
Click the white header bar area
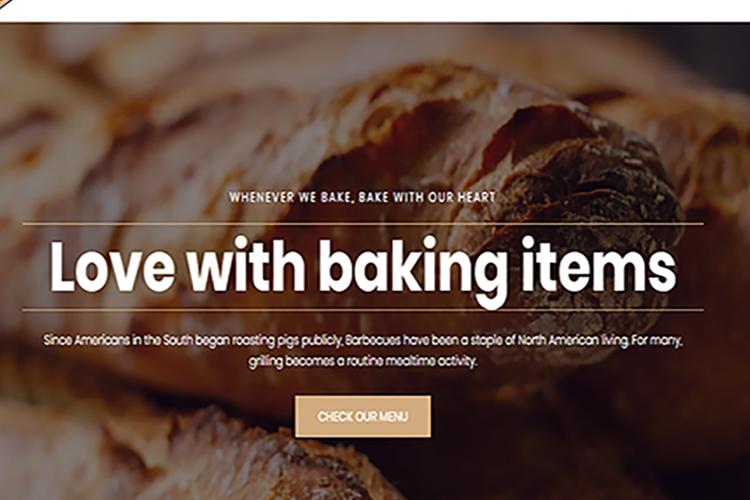pos(375,11)
